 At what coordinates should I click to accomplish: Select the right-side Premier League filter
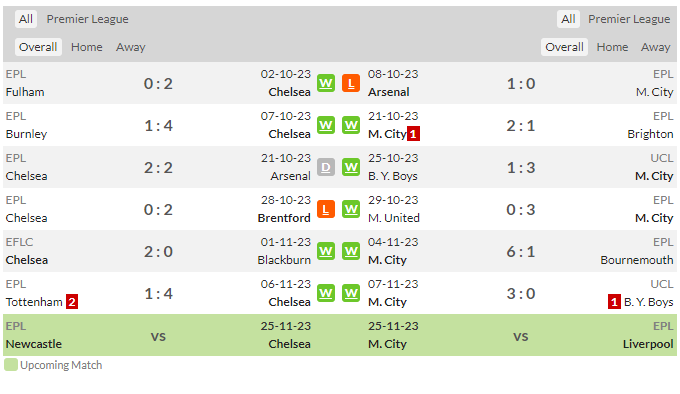tap(629, 19)
